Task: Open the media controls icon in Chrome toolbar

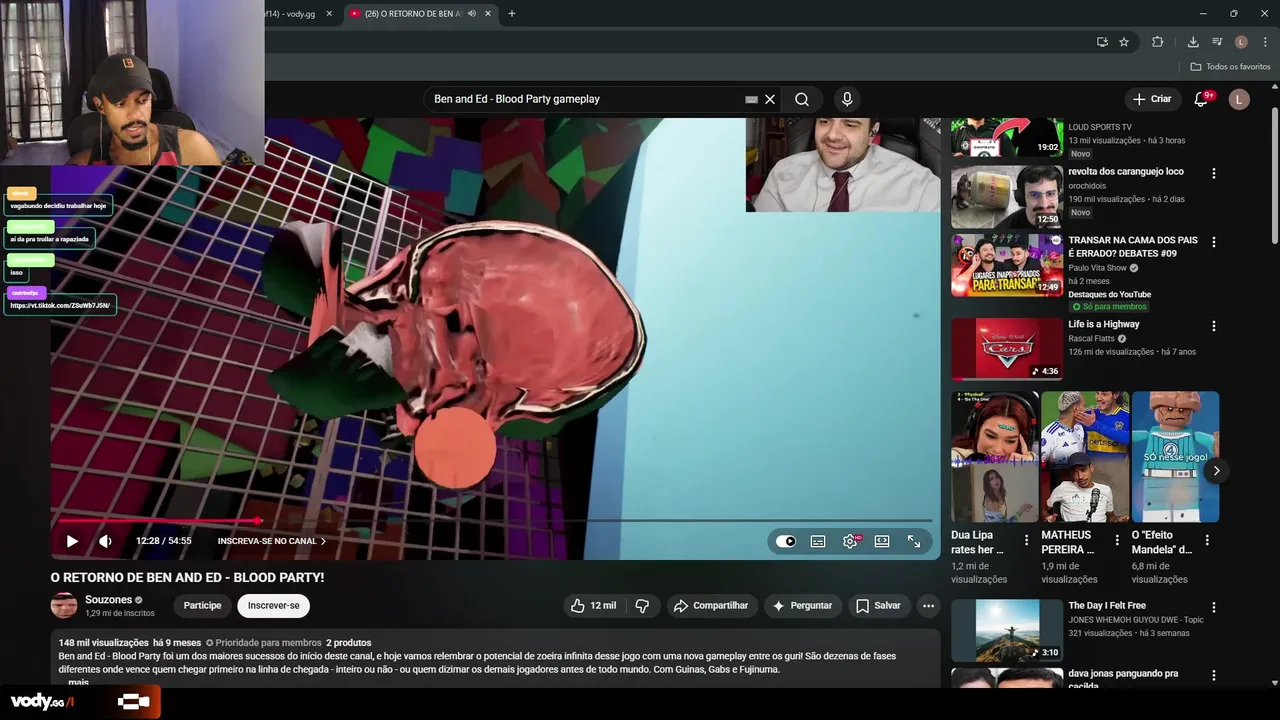Action: (1217, 42)
